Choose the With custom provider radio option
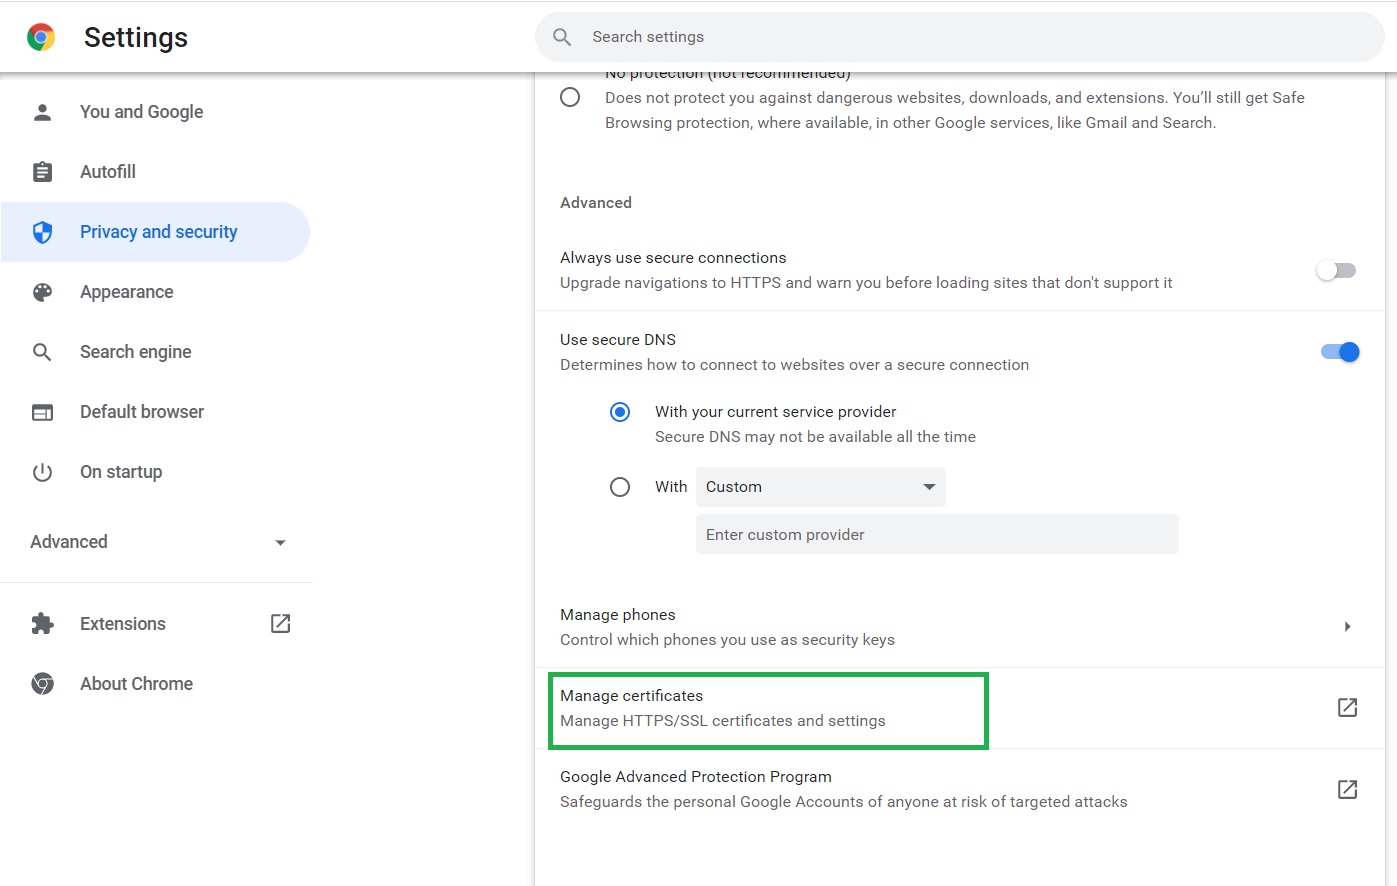 coord(620,487)
